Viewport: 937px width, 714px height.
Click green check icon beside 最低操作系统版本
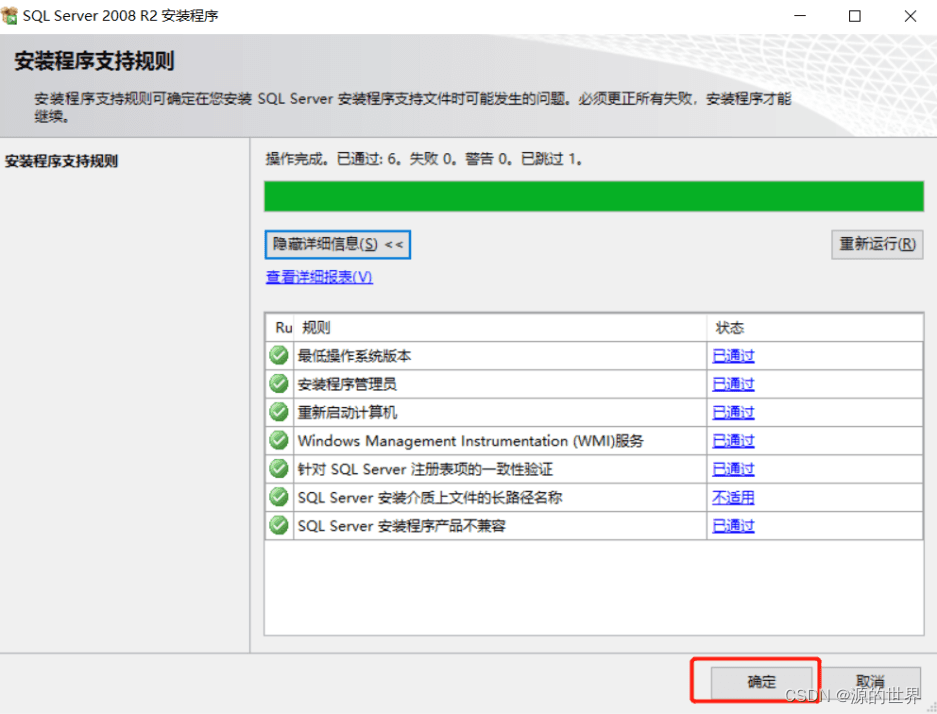pos(278,355)
